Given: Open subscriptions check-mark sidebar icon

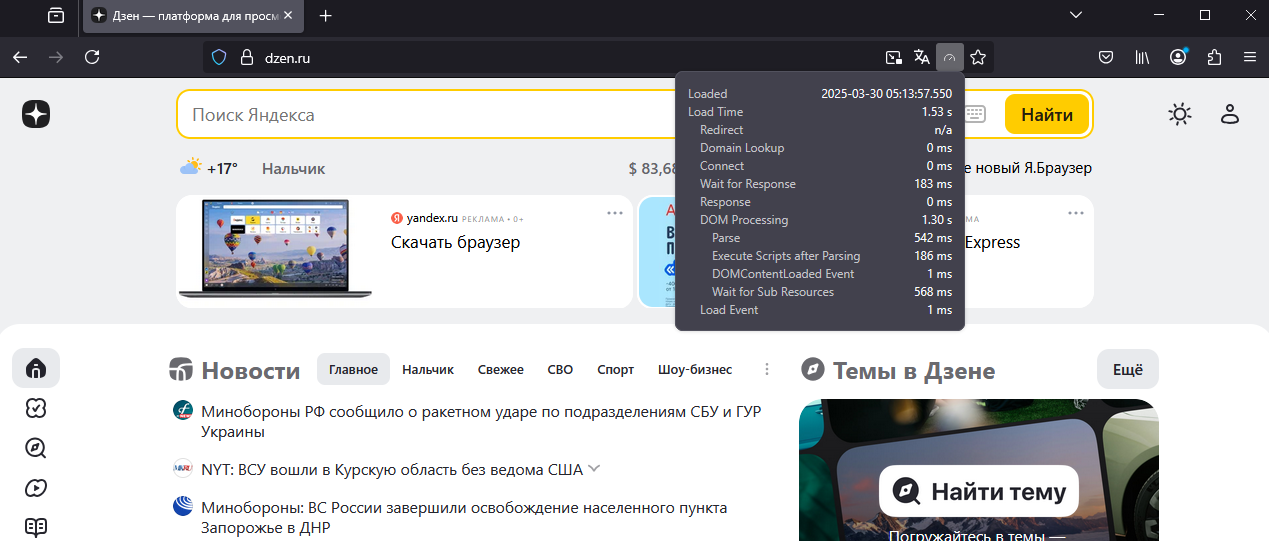Looking at the screenshot, I should [36, 408].
